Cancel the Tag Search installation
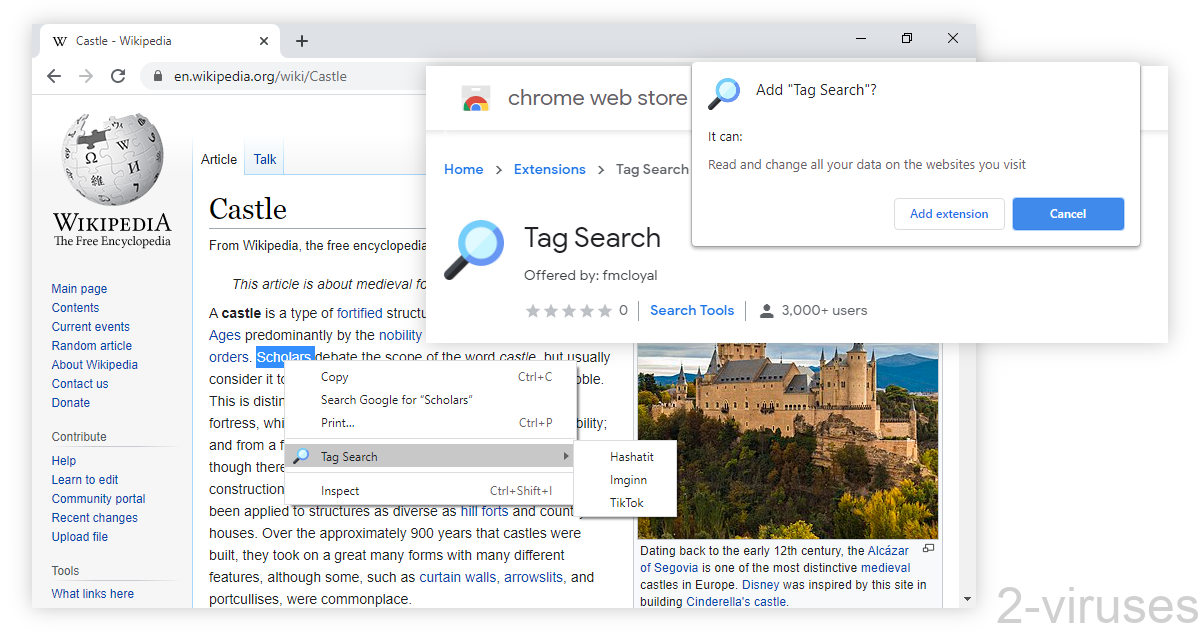 (1067, 213)
